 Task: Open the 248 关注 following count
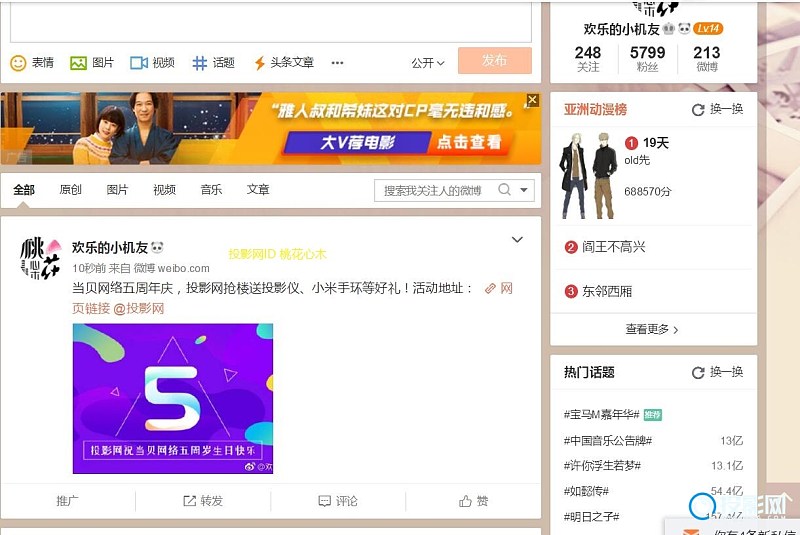588,59
